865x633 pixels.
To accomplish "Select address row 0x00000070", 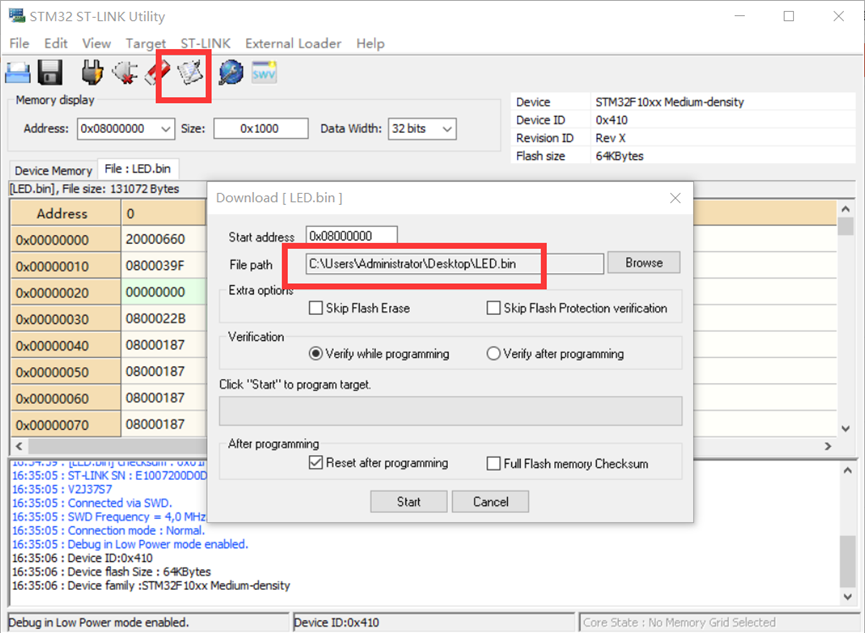I will coord(65,425).
